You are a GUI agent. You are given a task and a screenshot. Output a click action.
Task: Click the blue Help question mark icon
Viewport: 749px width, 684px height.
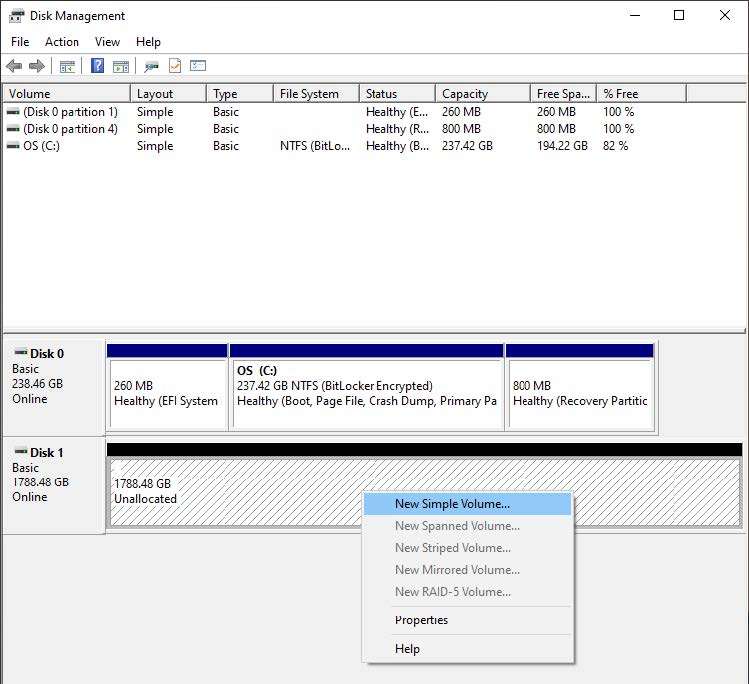(97, 66)
